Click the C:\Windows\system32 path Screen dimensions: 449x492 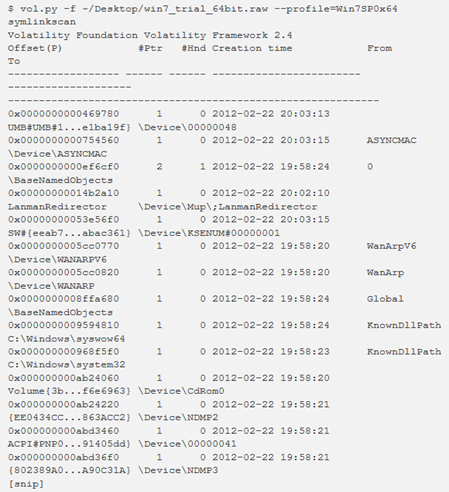point(66,365)
